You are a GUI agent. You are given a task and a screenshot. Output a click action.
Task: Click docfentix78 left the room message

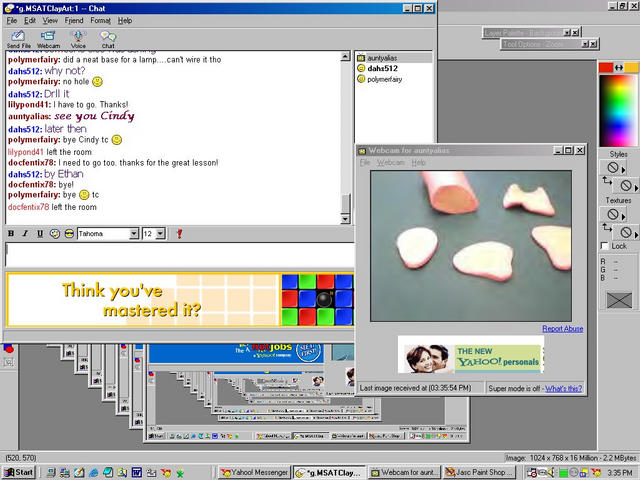(52, 207)
